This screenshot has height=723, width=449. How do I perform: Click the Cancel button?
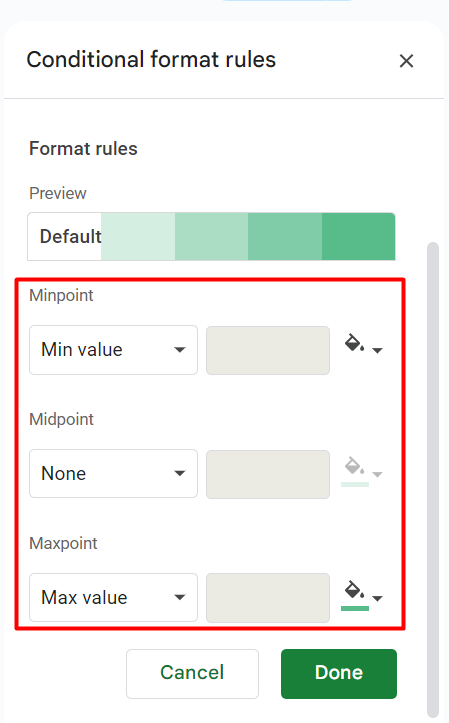click(x=192, y=674)
